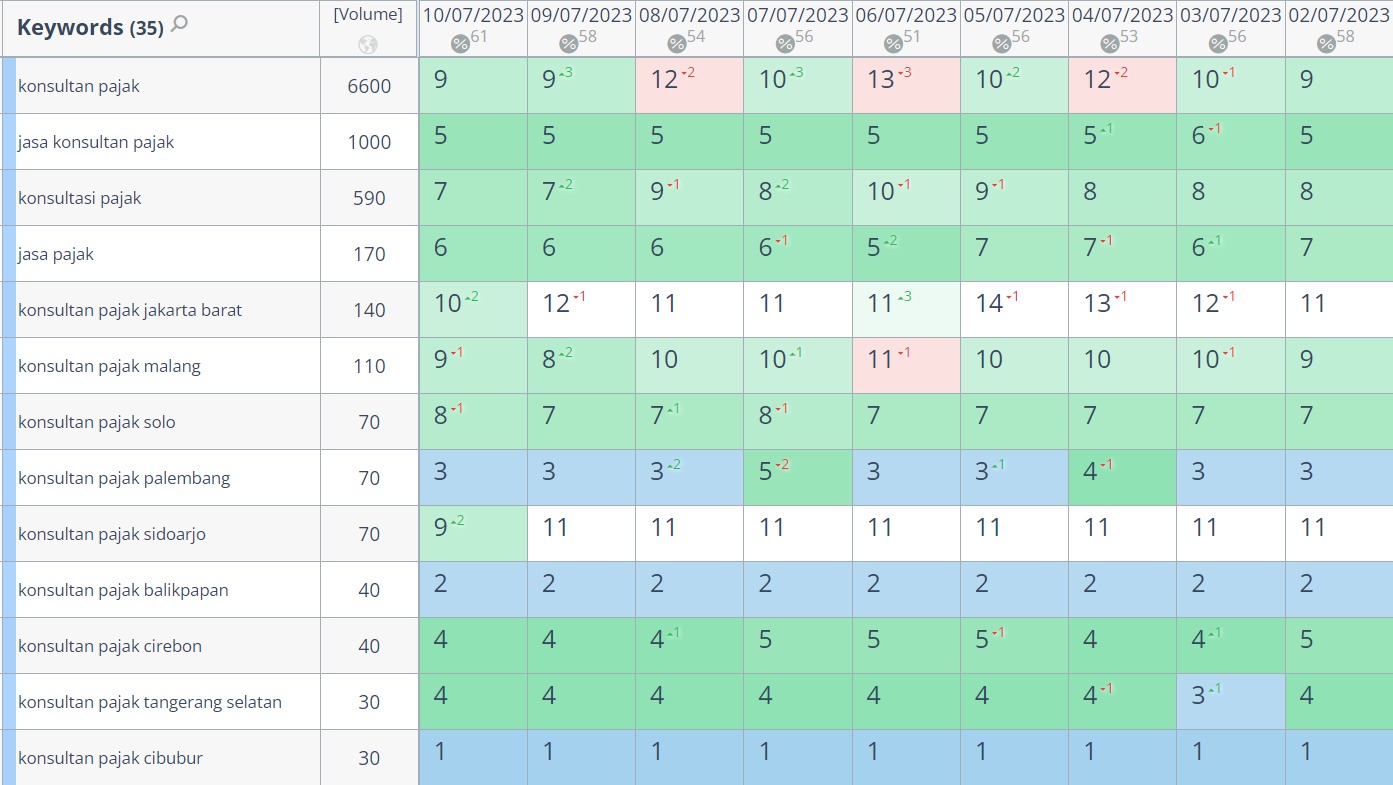Select keyword konsultan pajak
1393x785 pixels.
[79, 86]
